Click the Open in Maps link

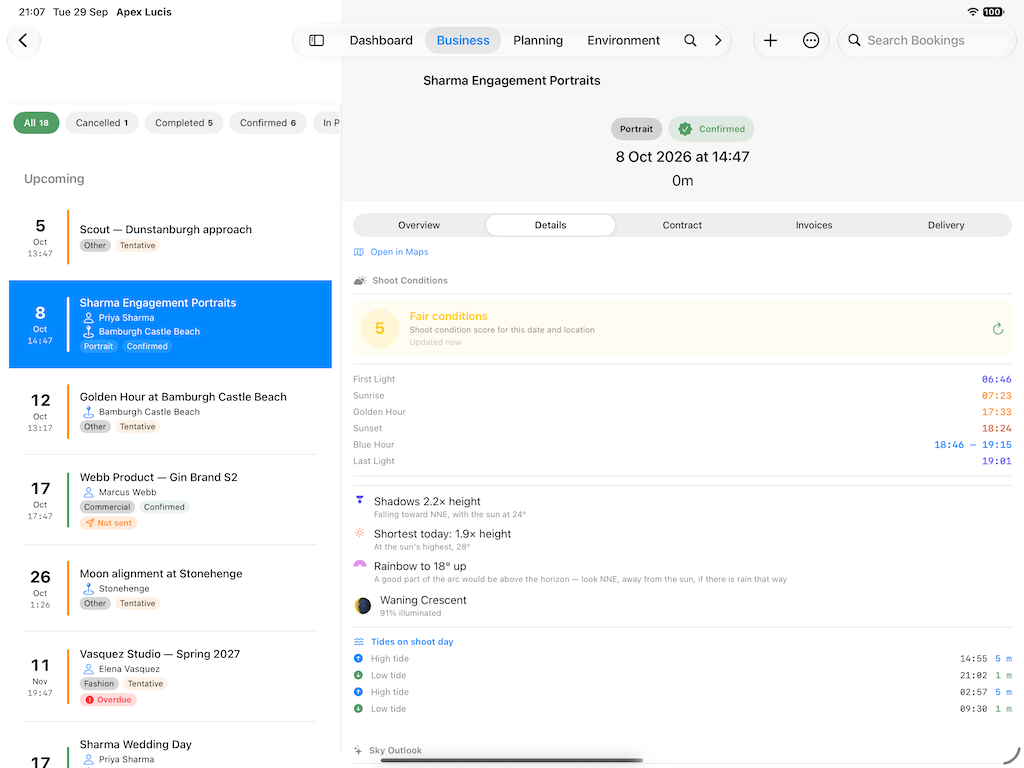(x=399, y=252)
